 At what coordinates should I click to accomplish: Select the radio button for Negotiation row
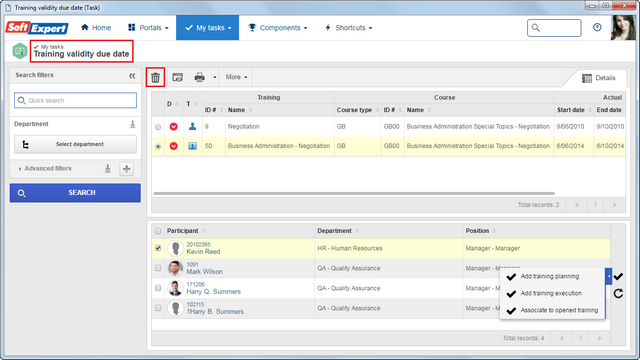tap(158, 127)
